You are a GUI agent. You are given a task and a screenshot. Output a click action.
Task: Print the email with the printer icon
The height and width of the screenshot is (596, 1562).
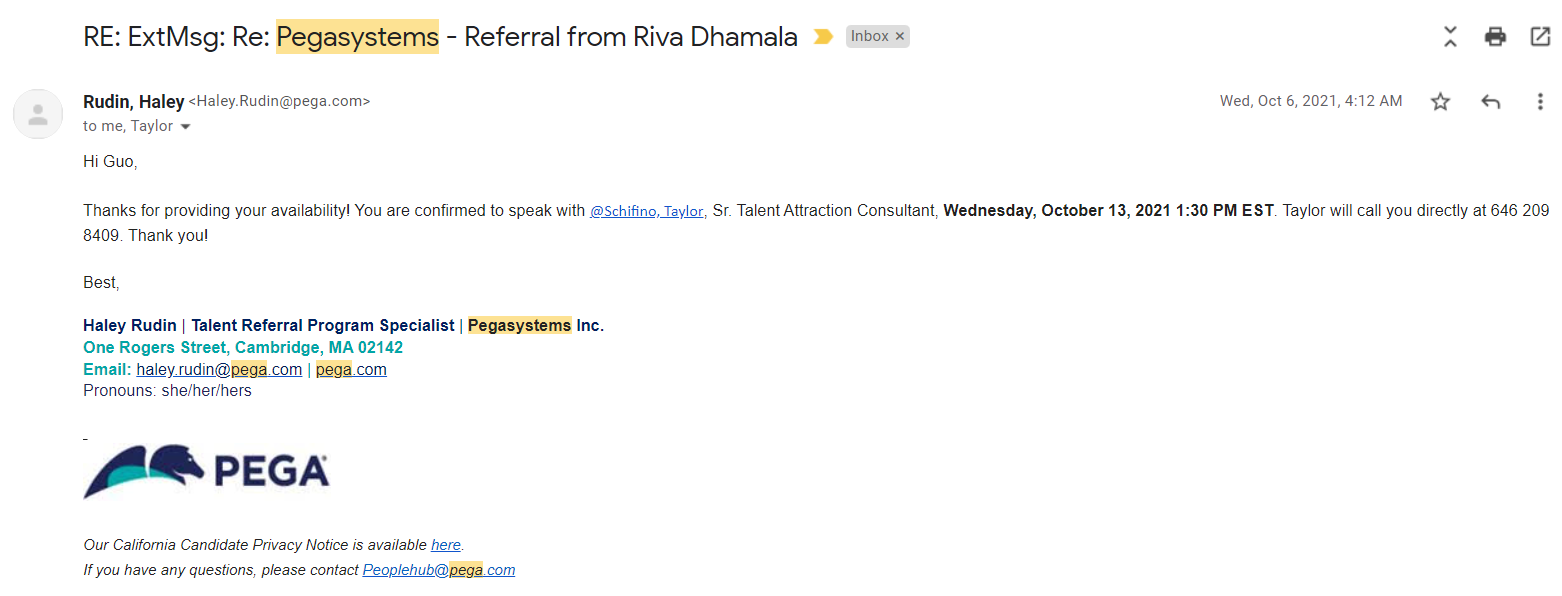coord(1495,37)
